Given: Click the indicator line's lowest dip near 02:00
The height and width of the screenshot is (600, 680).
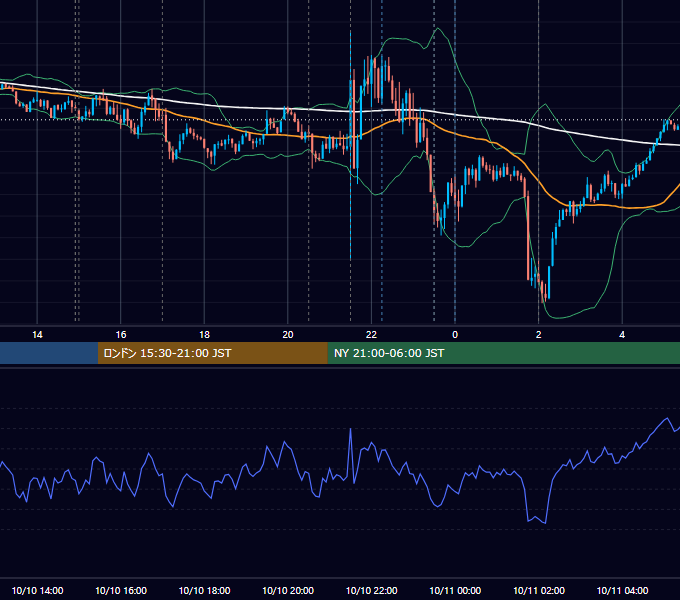Looking at the screenshot, I should click(545, 523).
